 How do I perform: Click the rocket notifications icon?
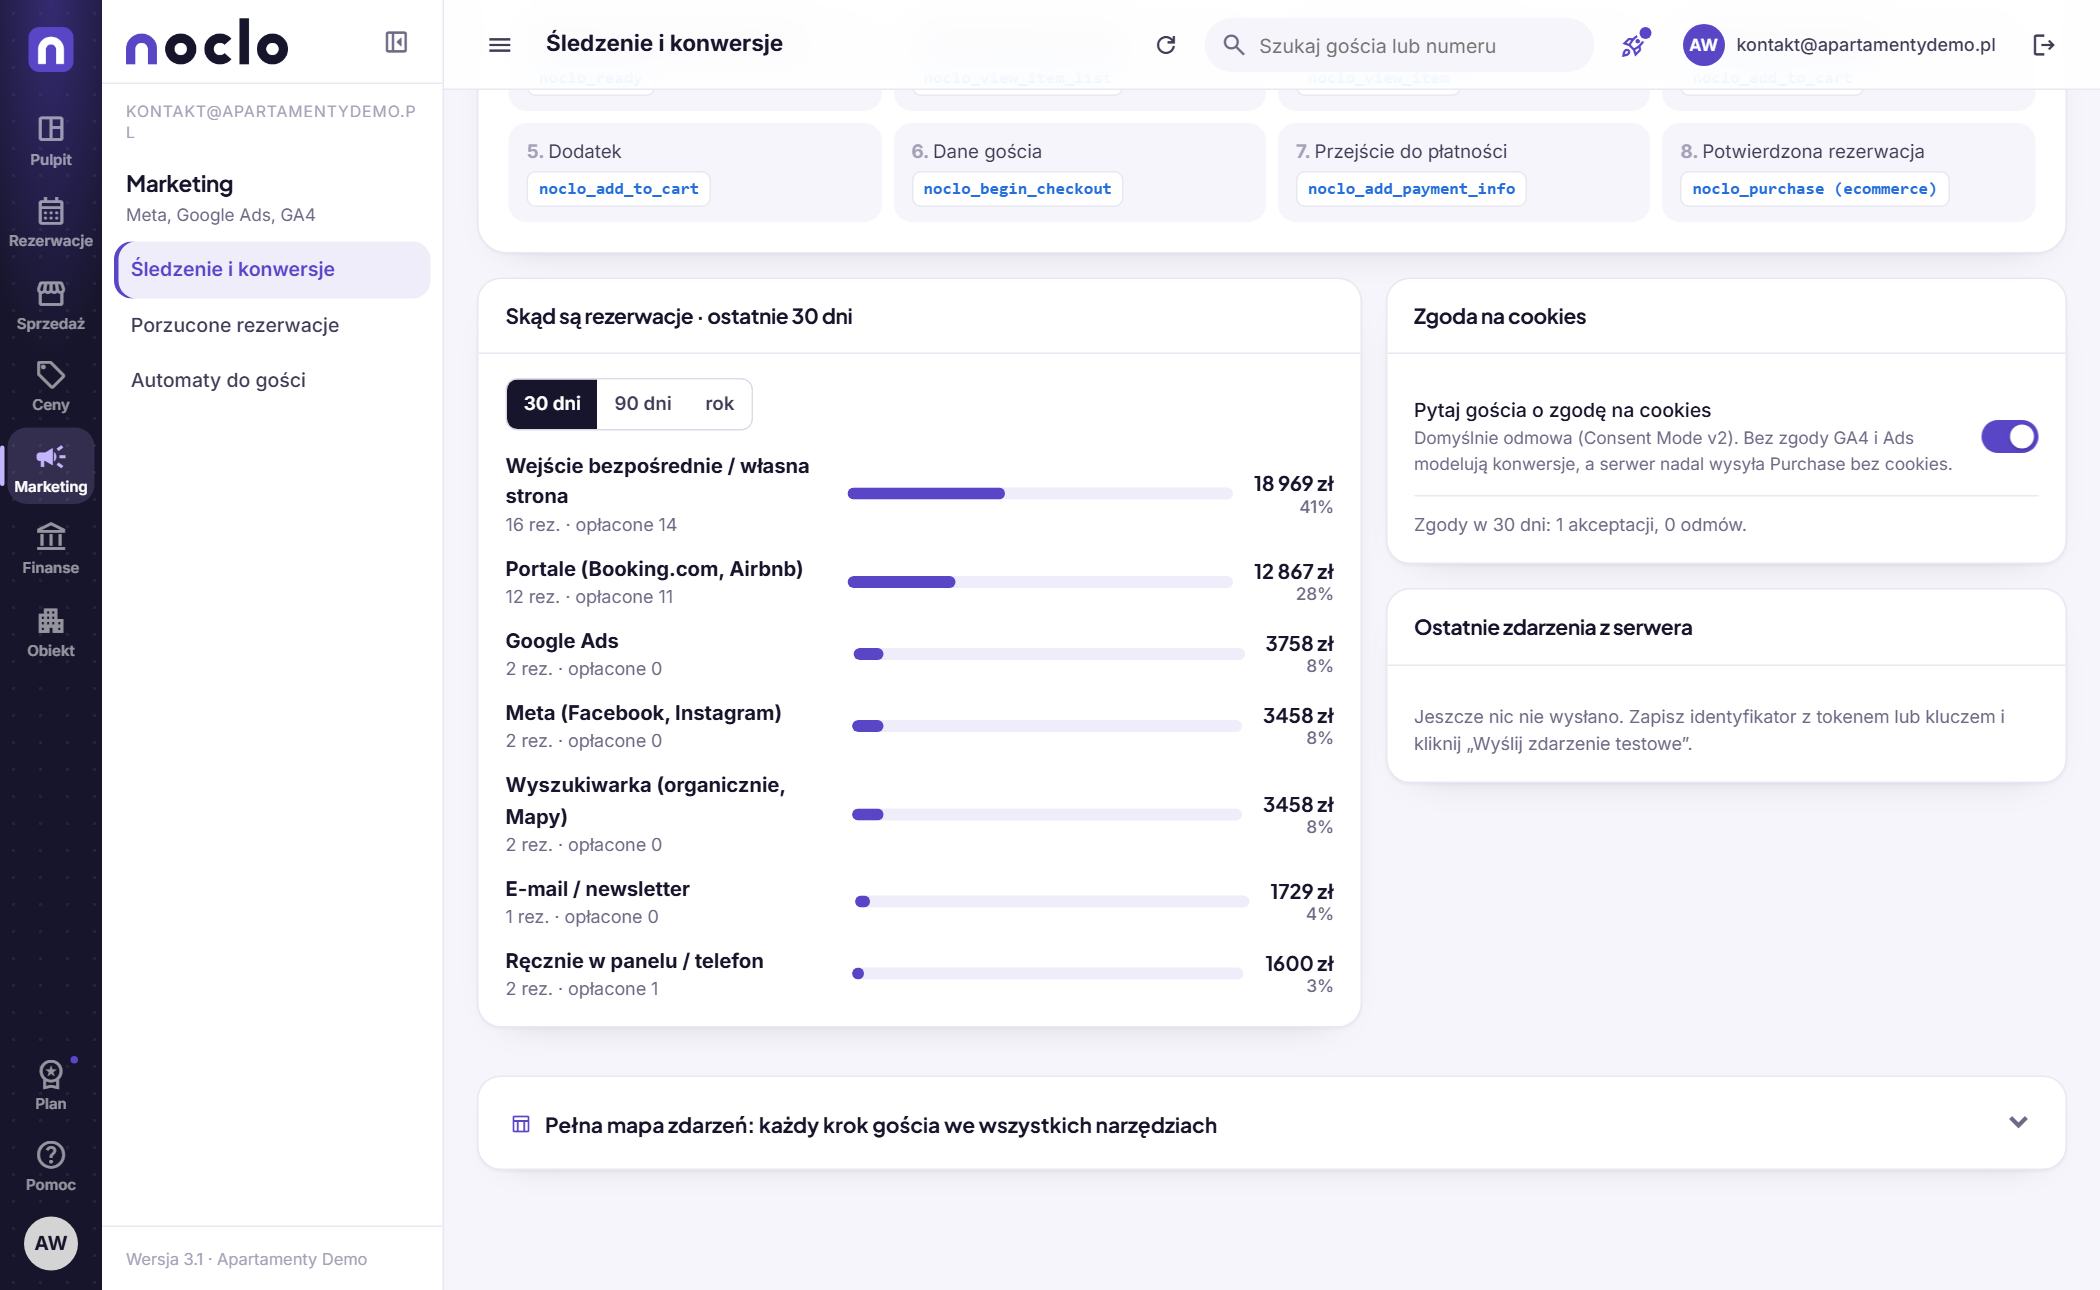(x=1634, y=45)
